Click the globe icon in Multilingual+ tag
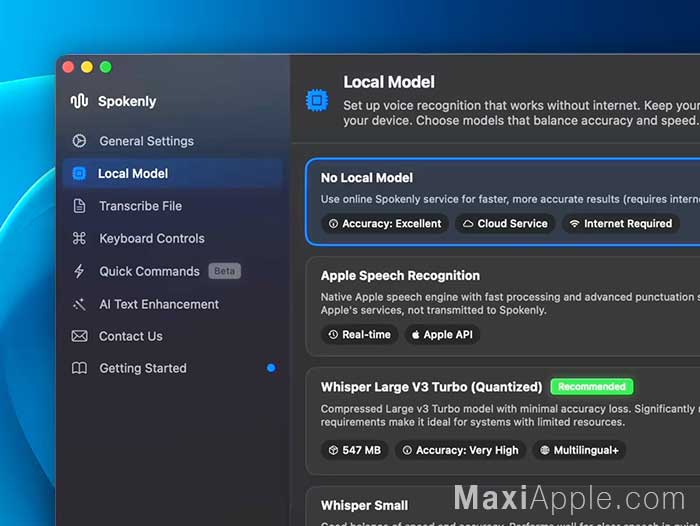The image size is (700, 526). [x=545, y=450]
